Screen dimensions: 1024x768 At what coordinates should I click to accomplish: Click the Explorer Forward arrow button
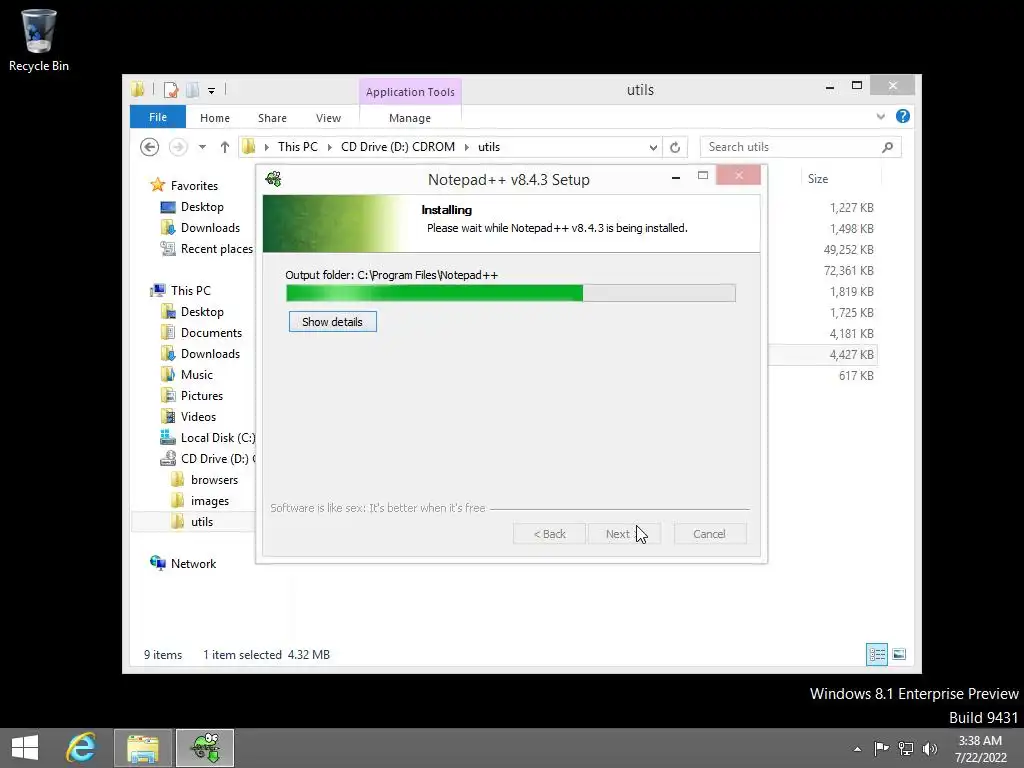(x=178, y=147)
